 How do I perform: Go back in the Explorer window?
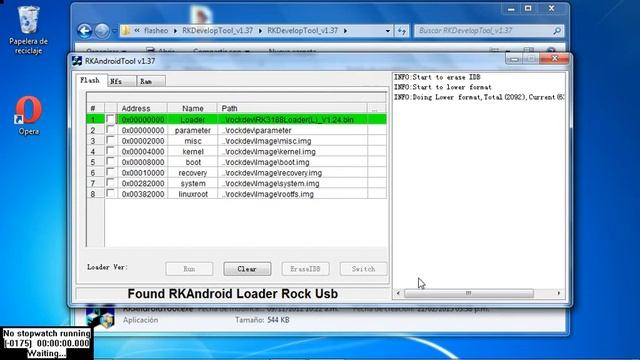tap(84, 31)
